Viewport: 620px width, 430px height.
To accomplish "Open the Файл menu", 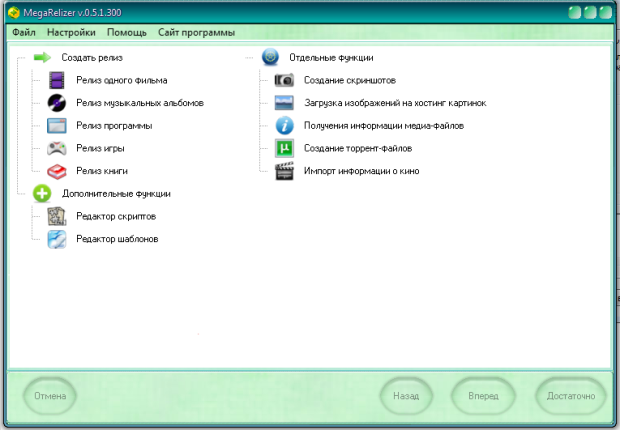I will (24, 32).
